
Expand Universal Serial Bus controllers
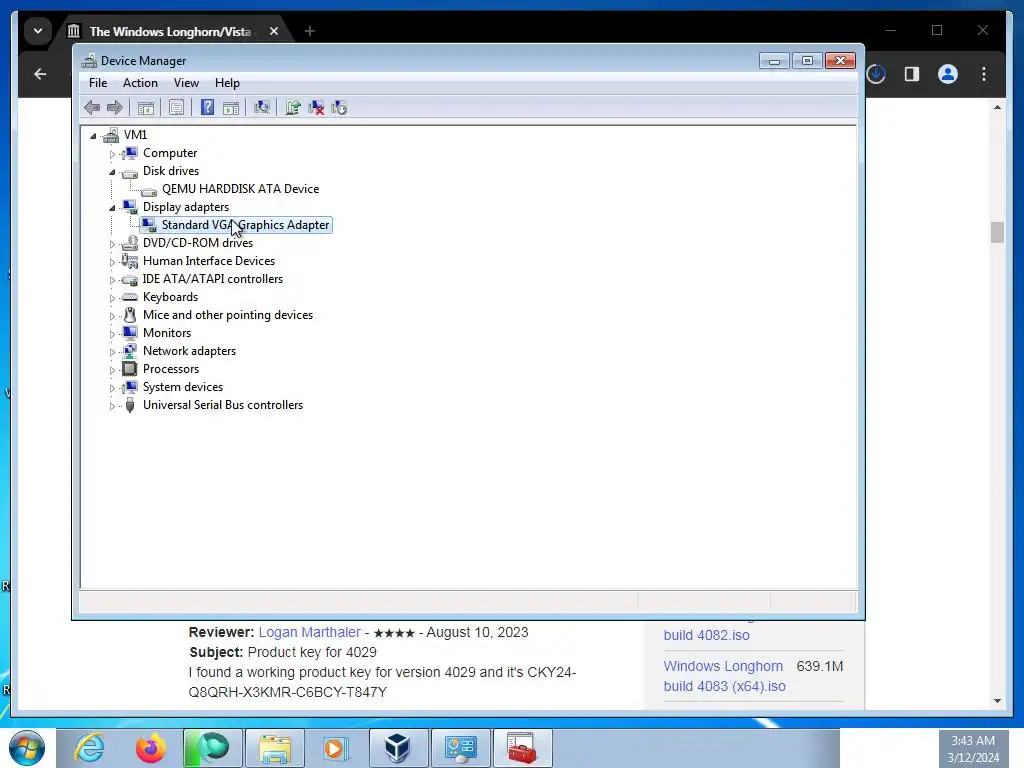pyautogui.click(x=112, y=406)
